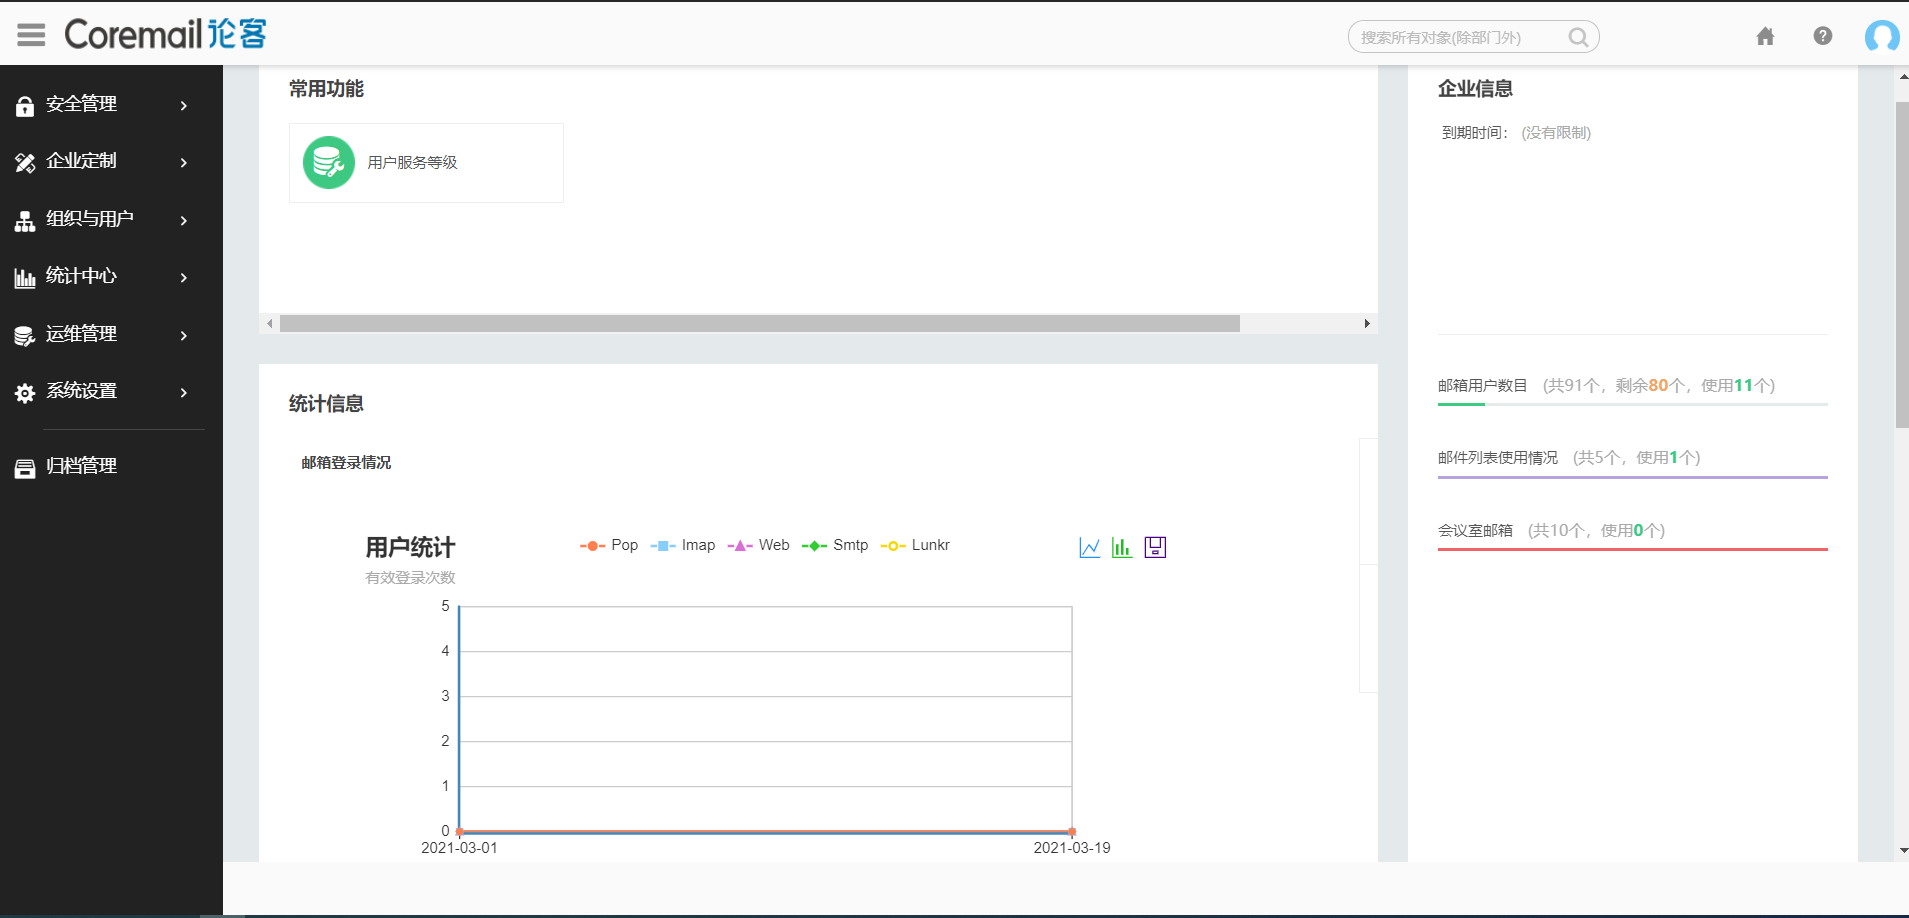1909x918 pixels.
Task: Expand 安全管理 submenu chevron
Action: [184, 105]
